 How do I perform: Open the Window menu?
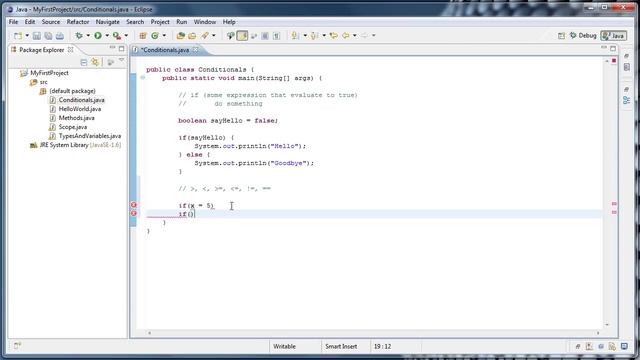click(x=205, y=22)
